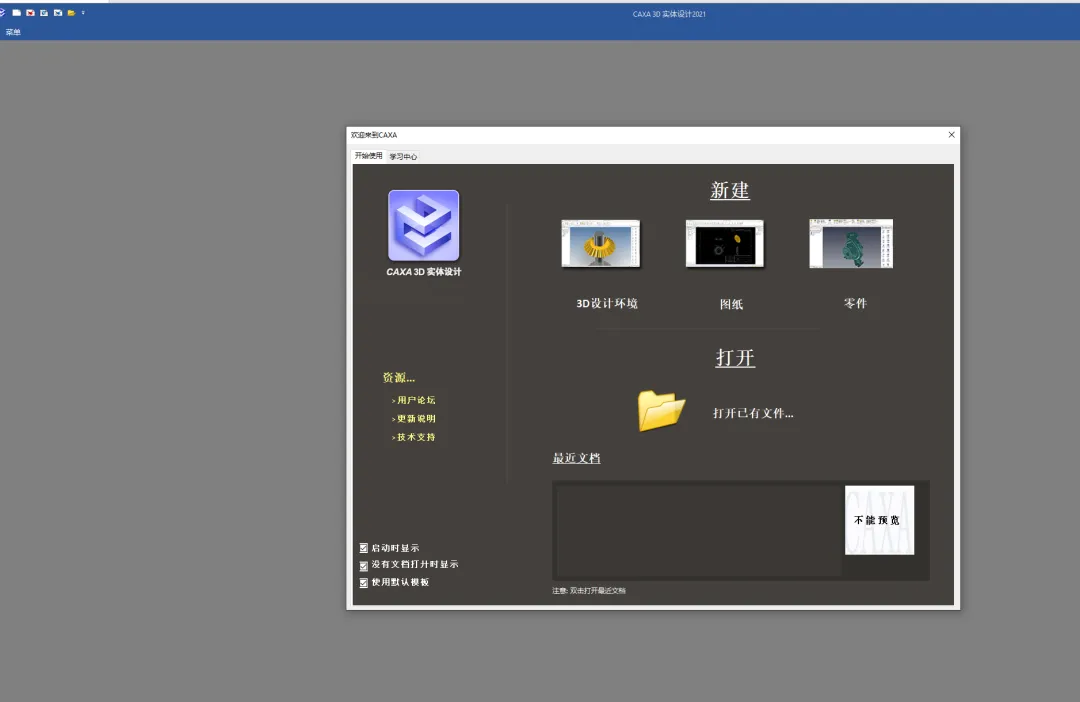The height and width of the screenshot is (702, 1080).
Task: Click the recent documents list box
Action: tap(698, 530)
